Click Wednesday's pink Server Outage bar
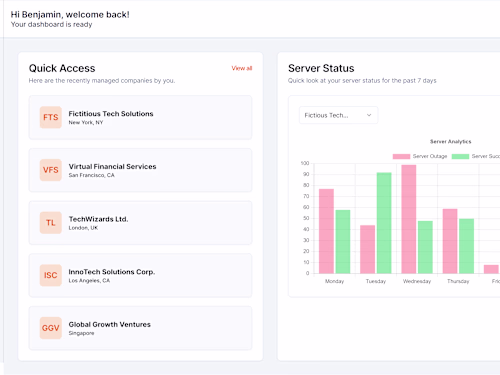 (x=409, y=219)
